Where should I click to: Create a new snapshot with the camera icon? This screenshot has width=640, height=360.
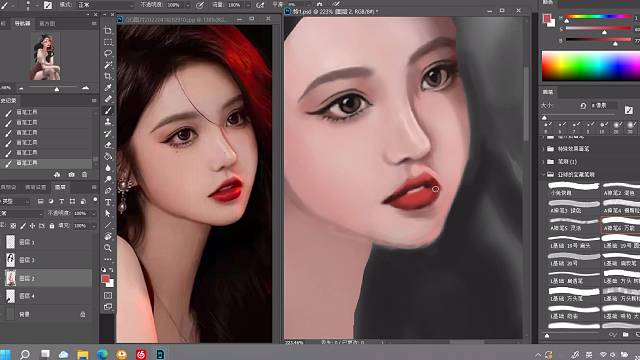[x=71, y=175]
